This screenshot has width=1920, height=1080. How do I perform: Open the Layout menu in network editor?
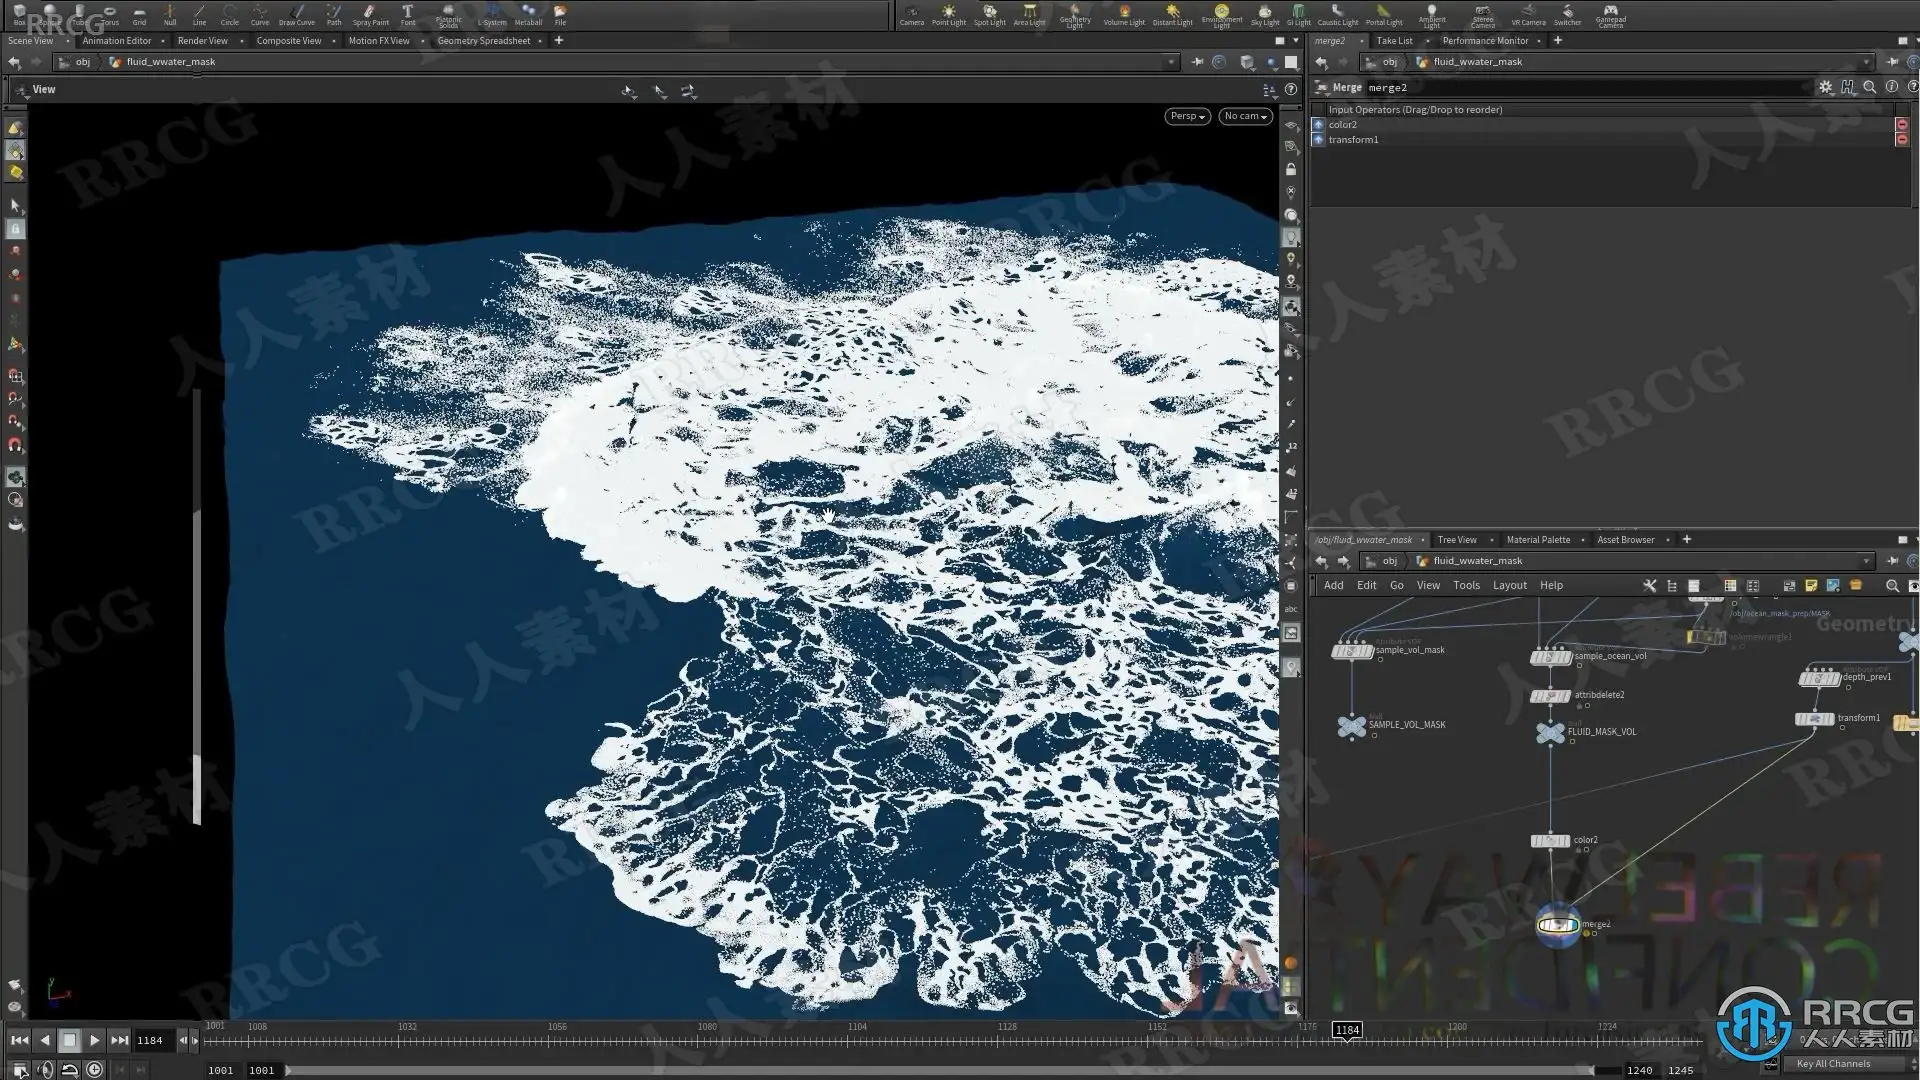click(x=1509, y=586)
